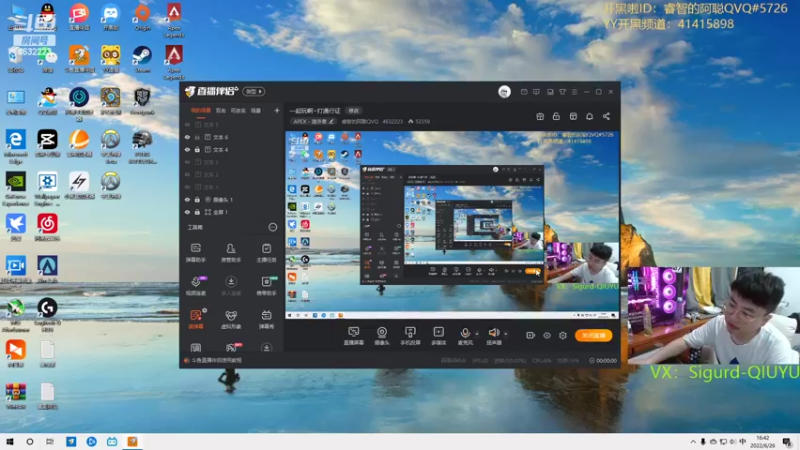Show the hidden 文本 1 layer

click(187, 187)
